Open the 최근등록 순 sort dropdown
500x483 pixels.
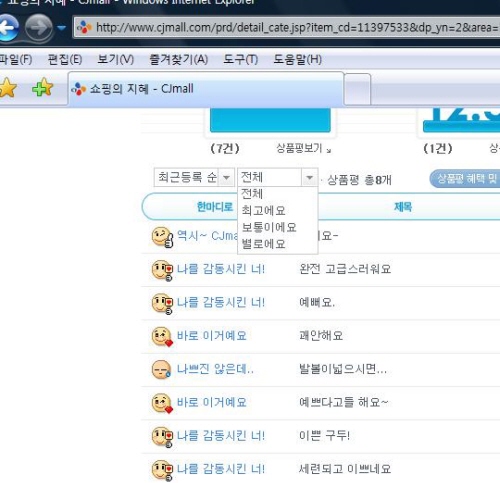click(x=194, y=177)
